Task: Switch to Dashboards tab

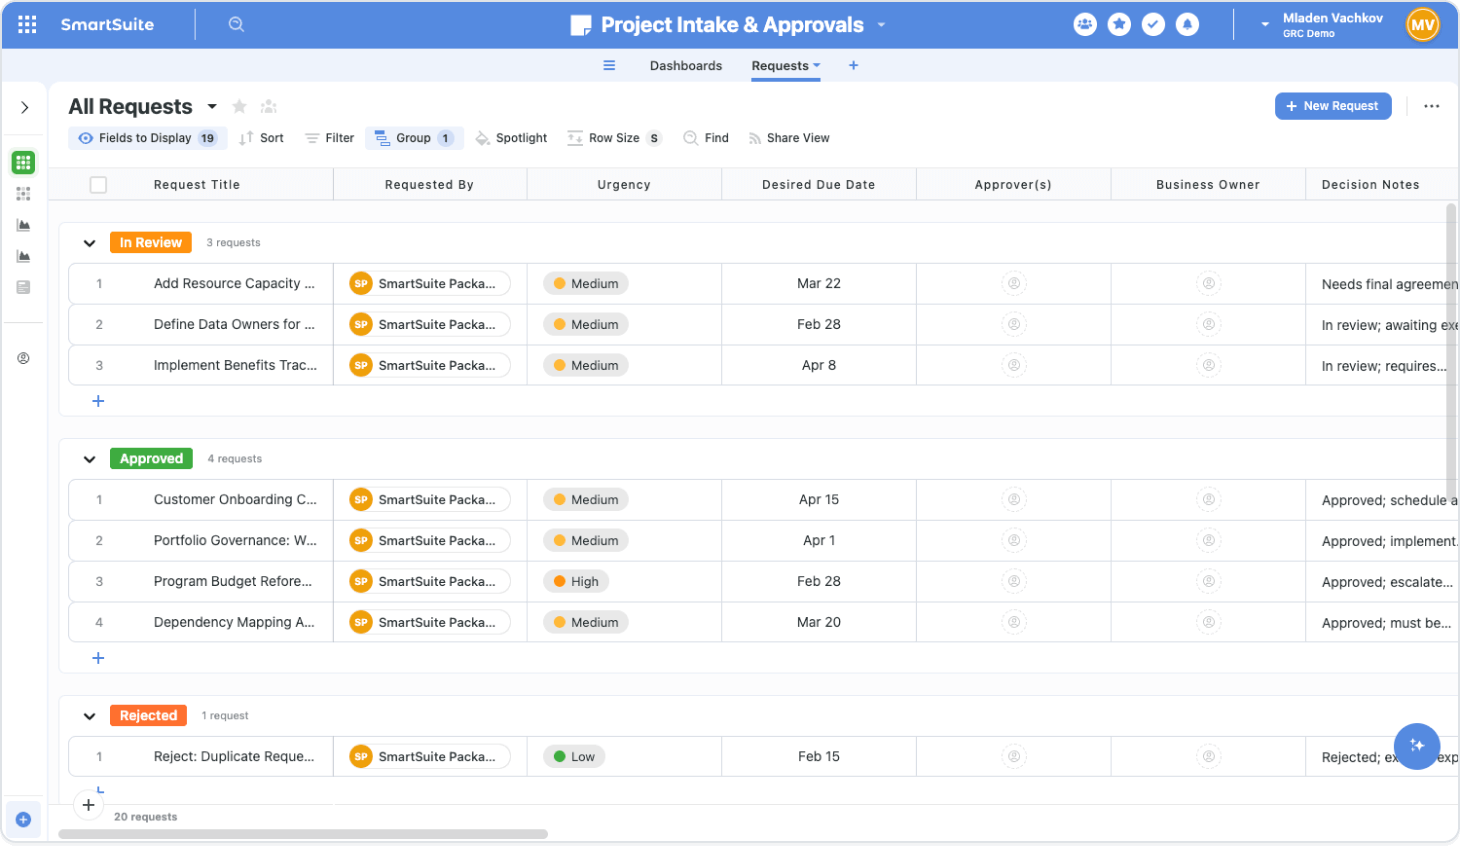Action: (686, 66)
